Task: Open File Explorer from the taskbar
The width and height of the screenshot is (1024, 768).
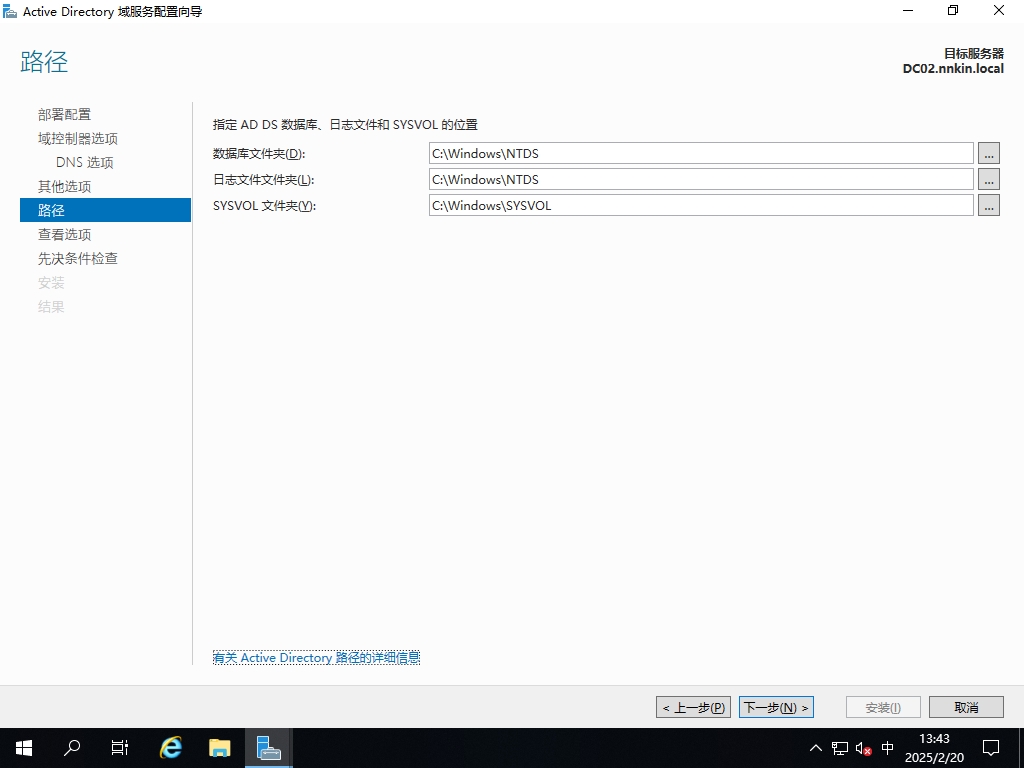Action: click(x=219, y=747)
